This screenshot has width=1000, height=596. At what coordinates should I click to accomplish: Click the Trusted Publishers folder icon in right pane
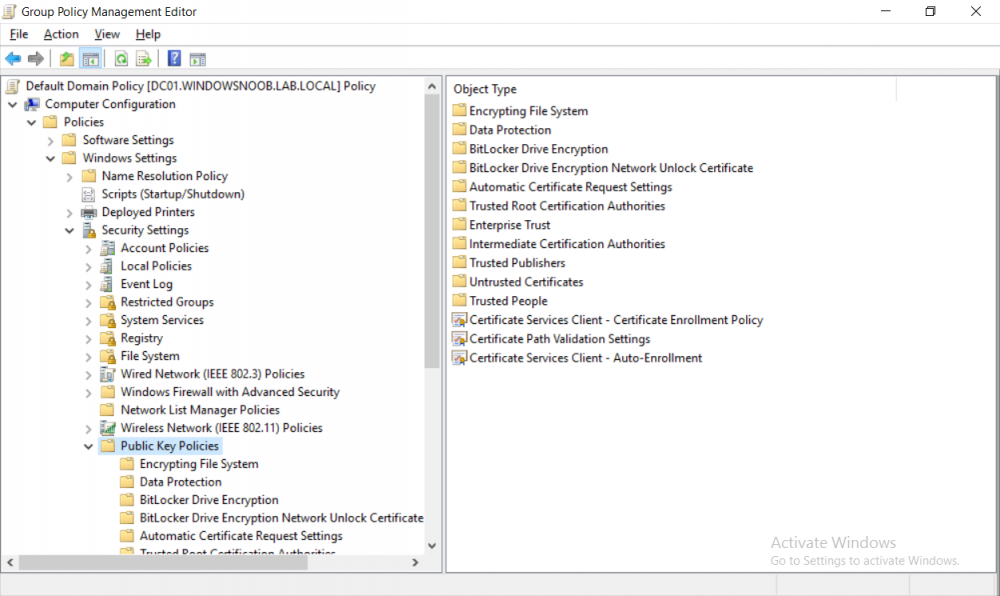pyautogui.click(x=459, y=263)
